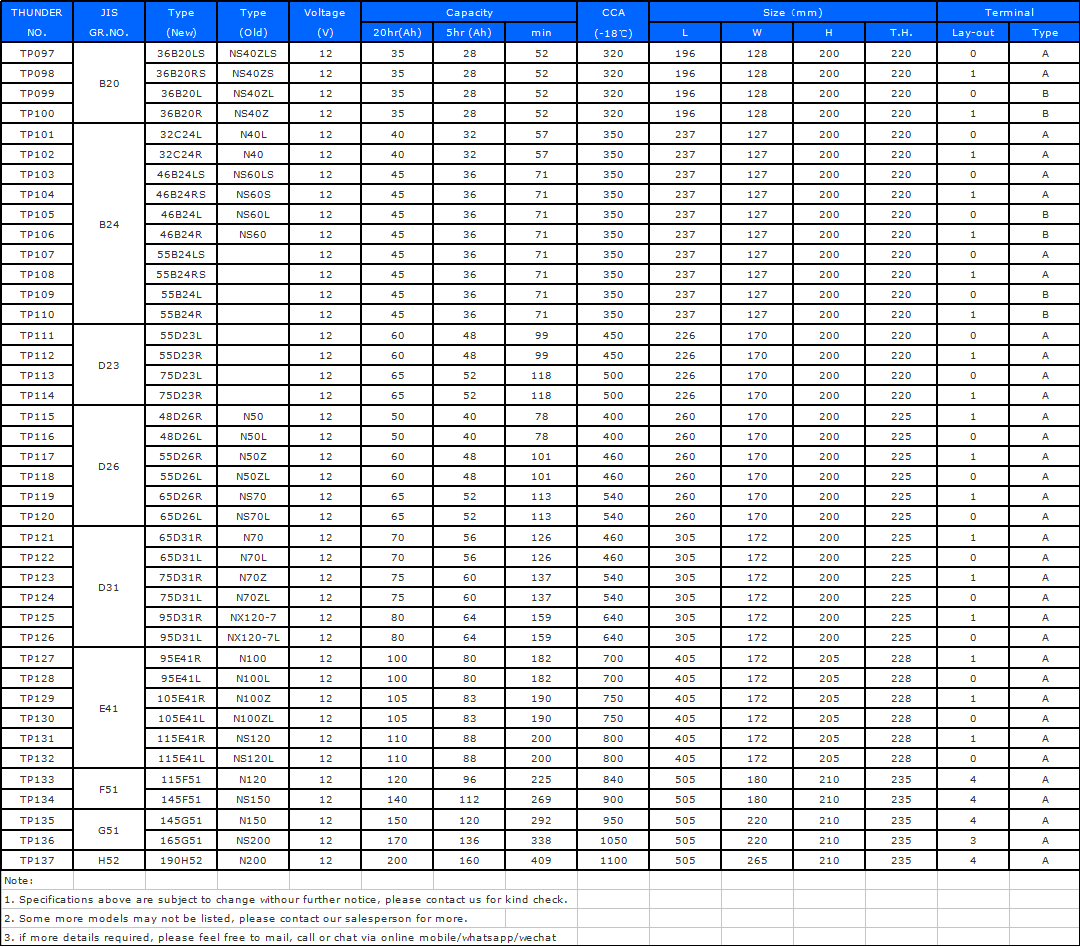Select the D23 JIS group cell
The width and height of the screenshot is (1080, 947).
[109, 366]
